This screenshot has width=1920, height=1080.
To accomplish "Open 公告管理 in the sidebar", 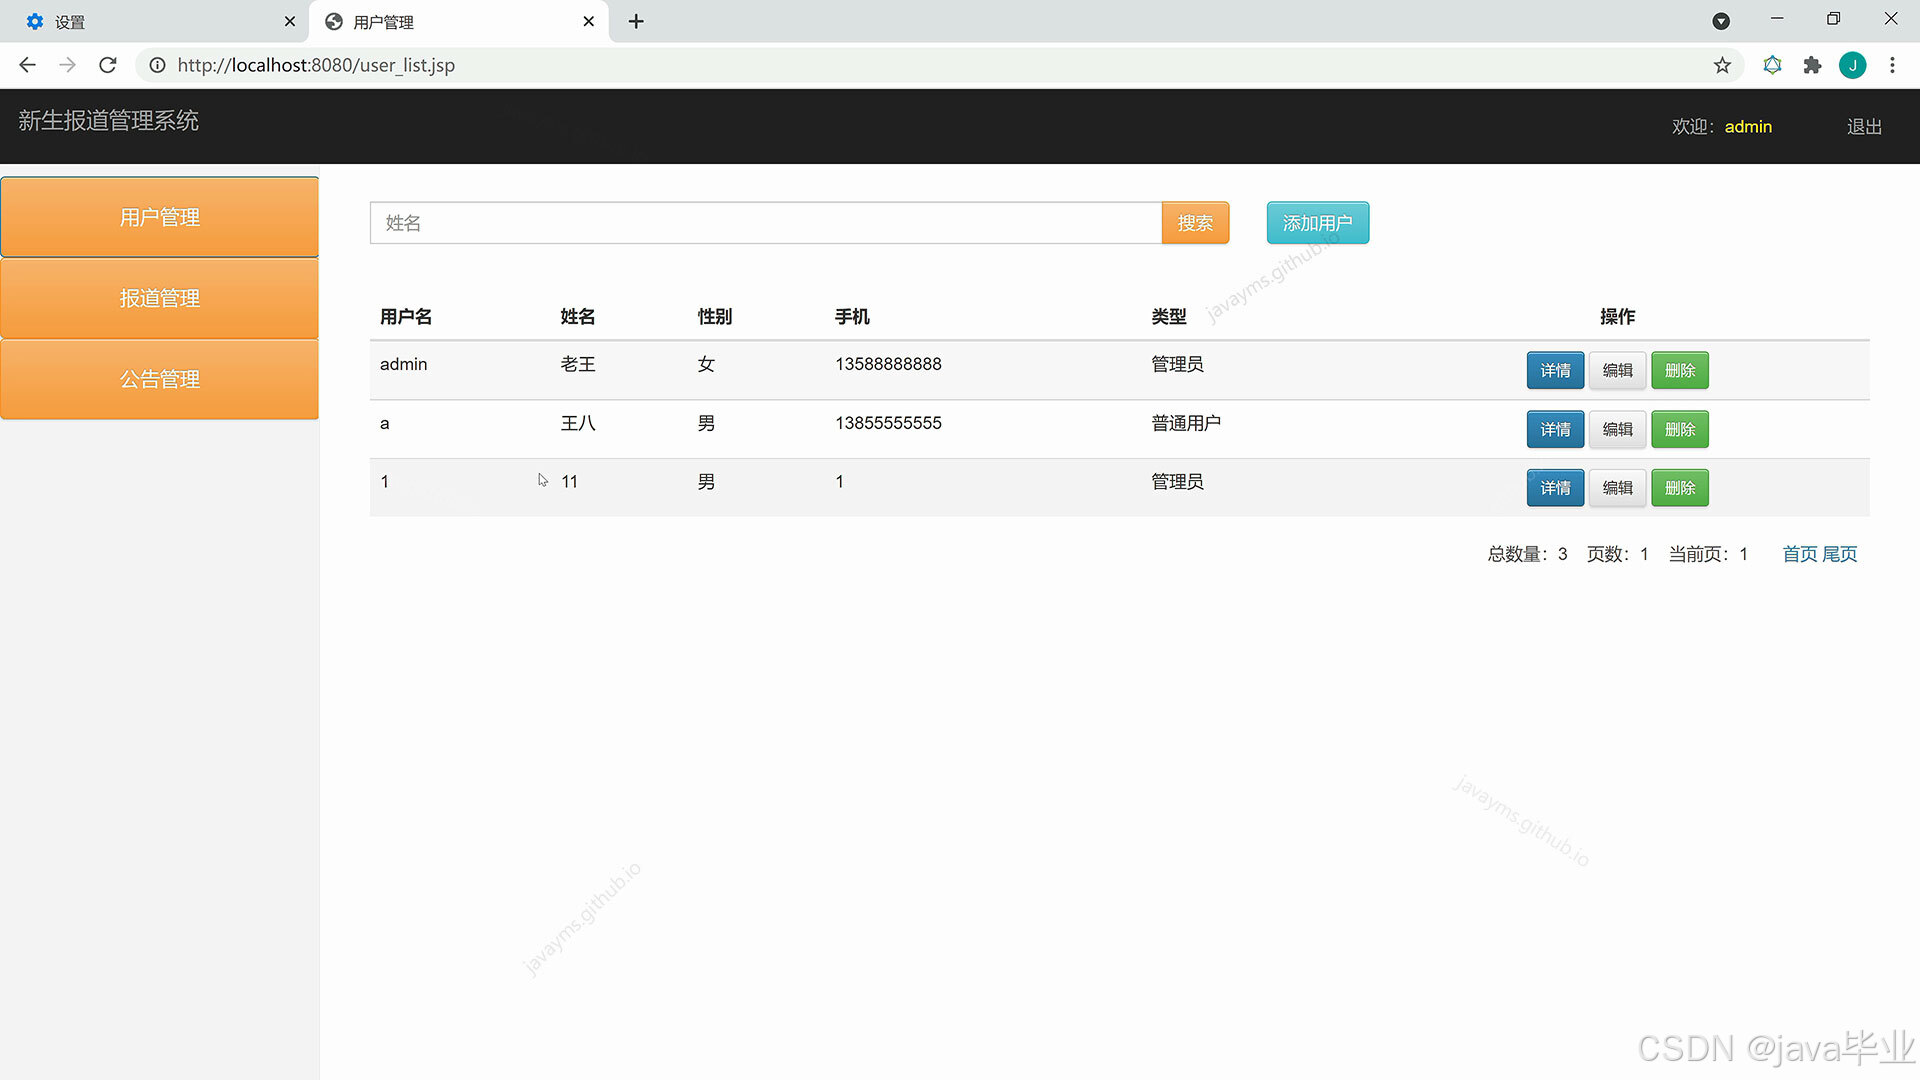I will point(160,379).
